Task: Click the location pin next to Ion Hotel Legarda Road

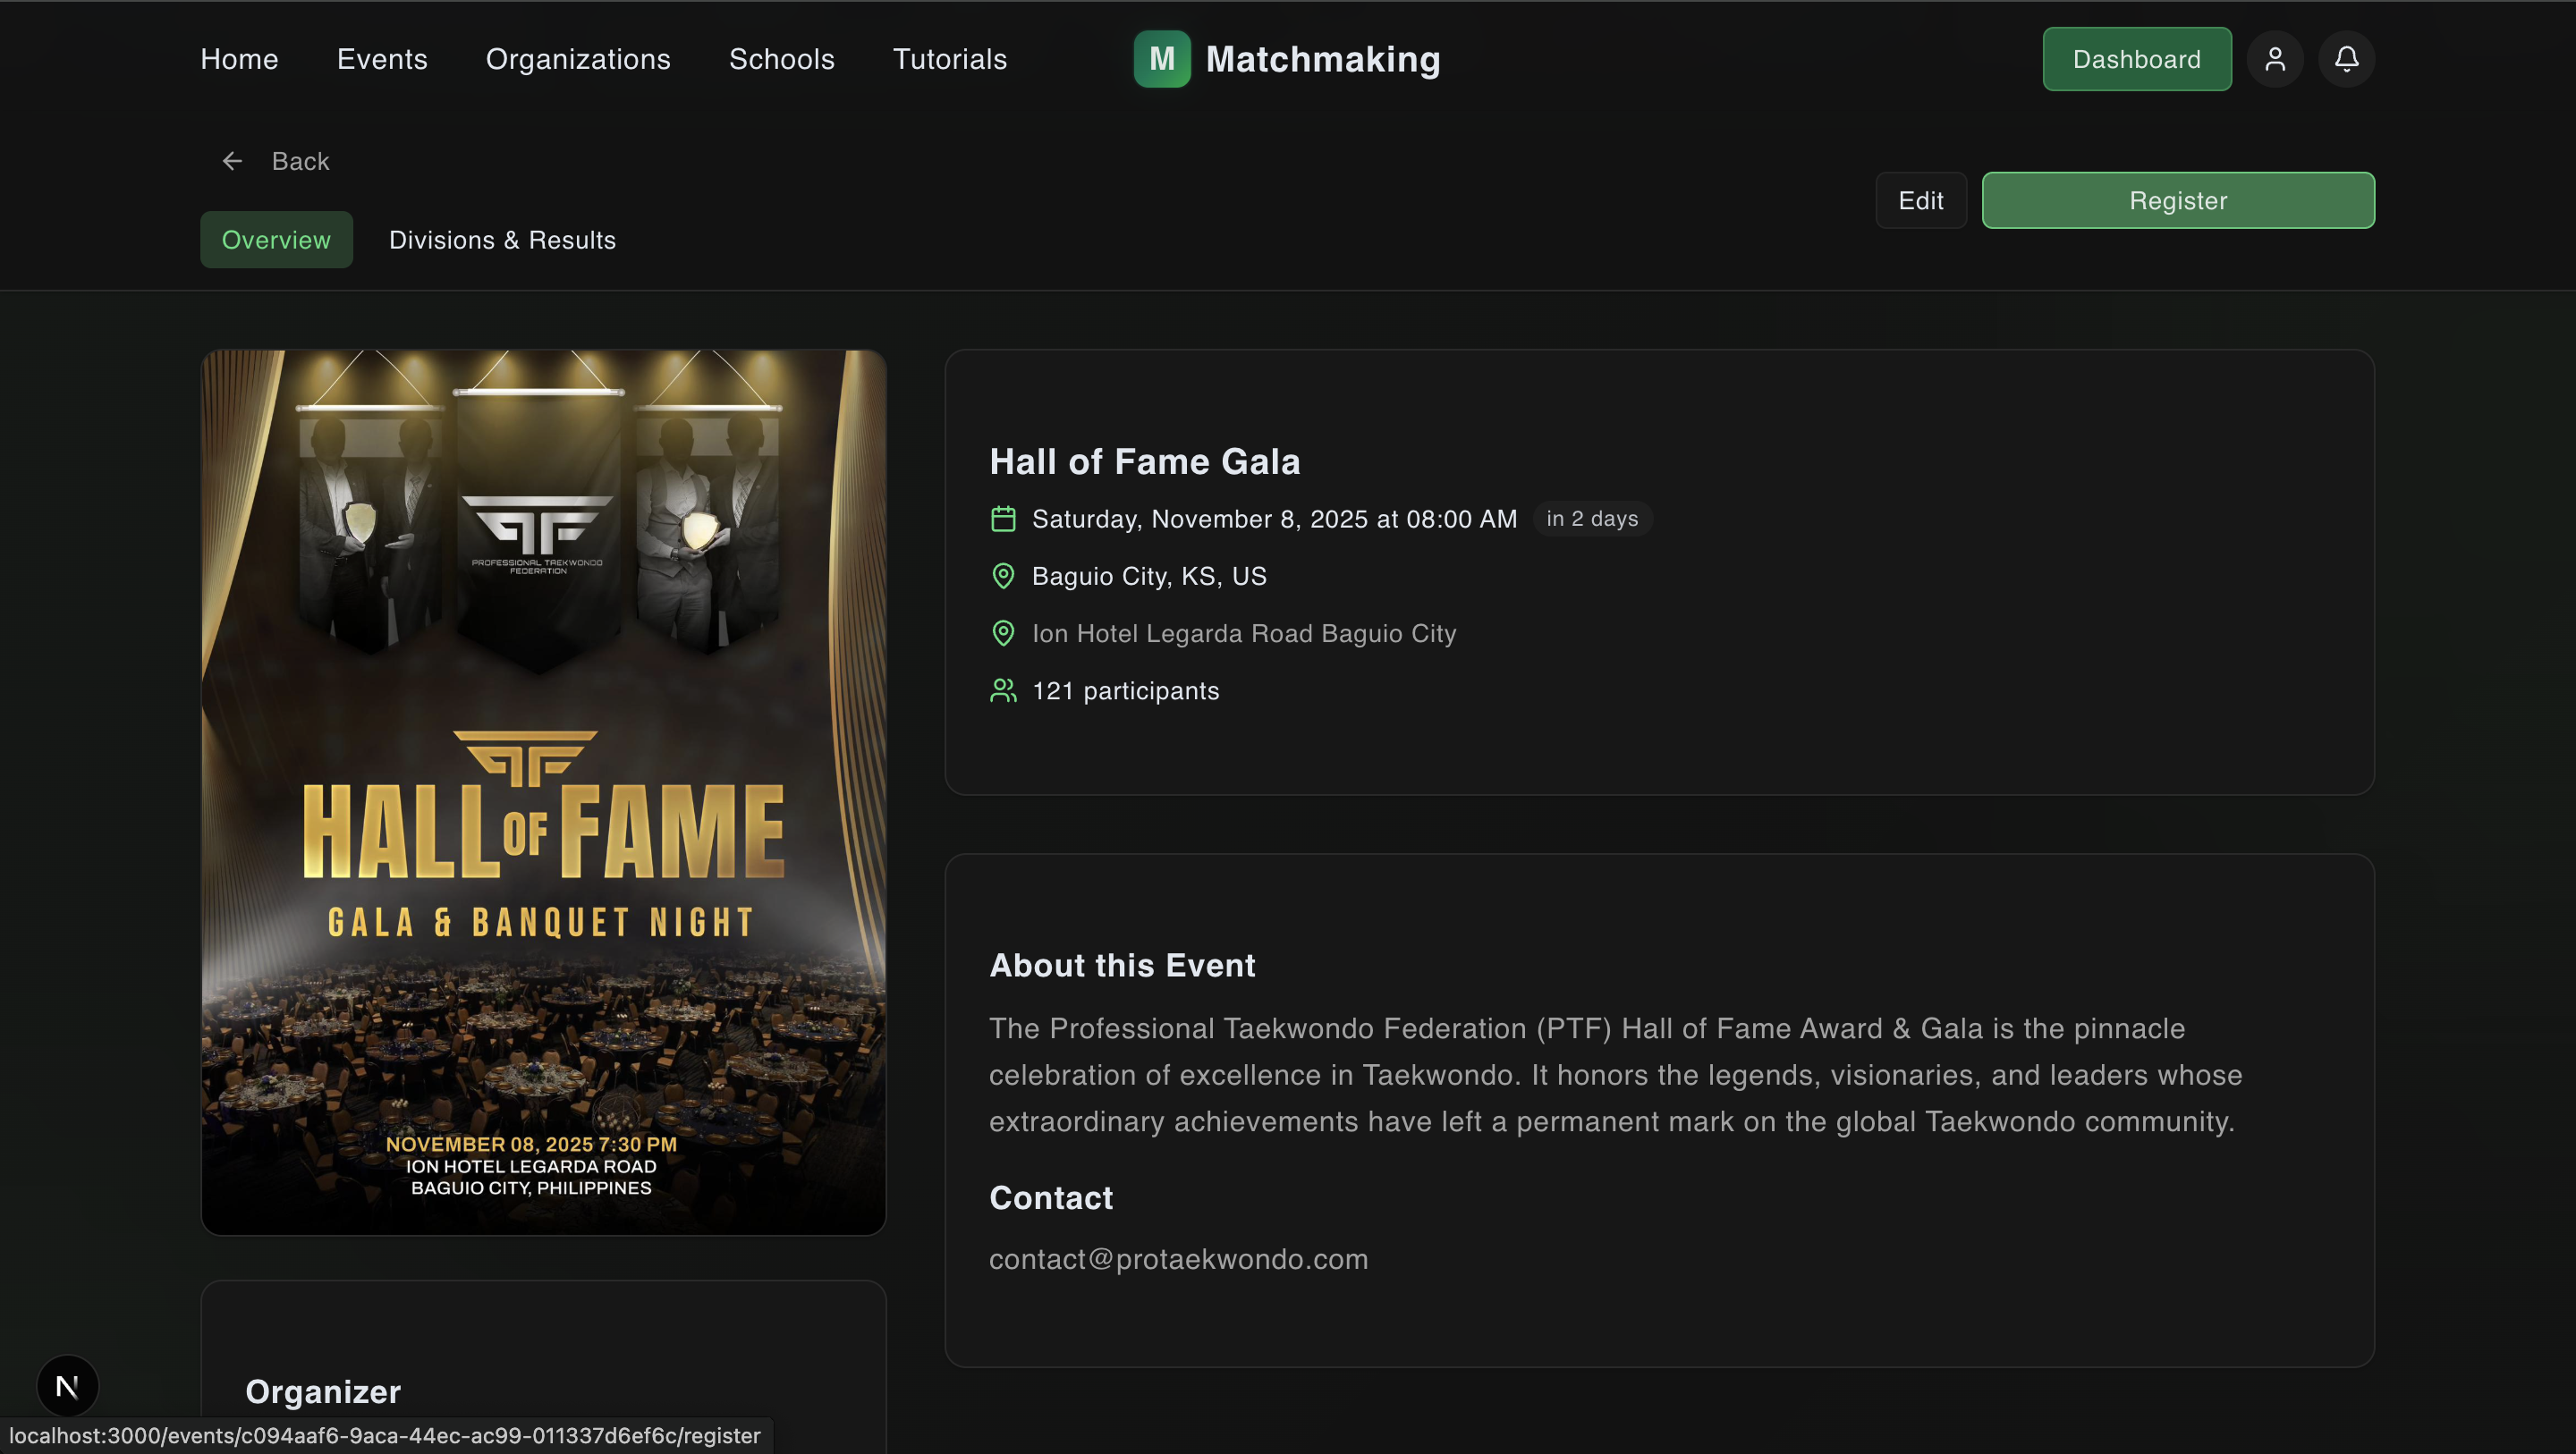Action: pyautogui.click(x=1003, y=633)
